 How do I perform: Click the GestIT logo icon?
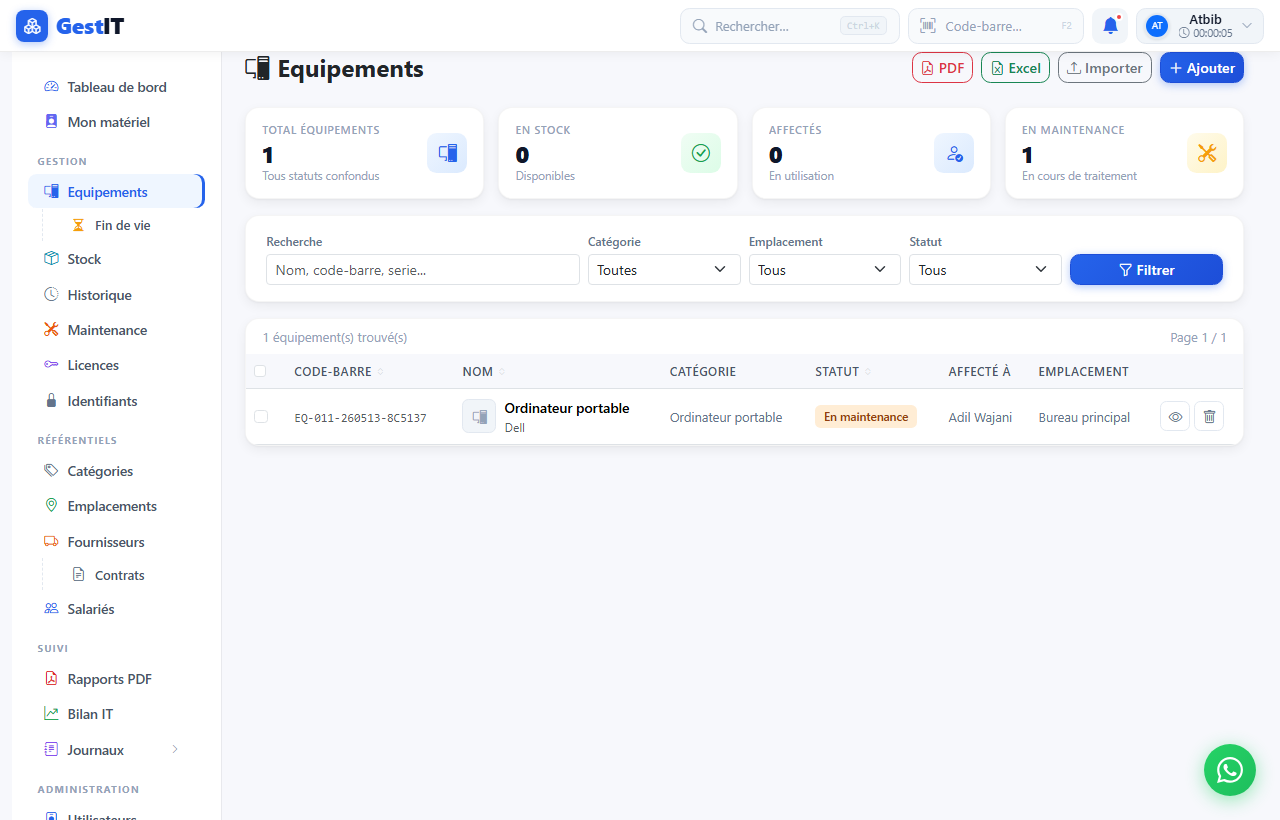point(32,26)
